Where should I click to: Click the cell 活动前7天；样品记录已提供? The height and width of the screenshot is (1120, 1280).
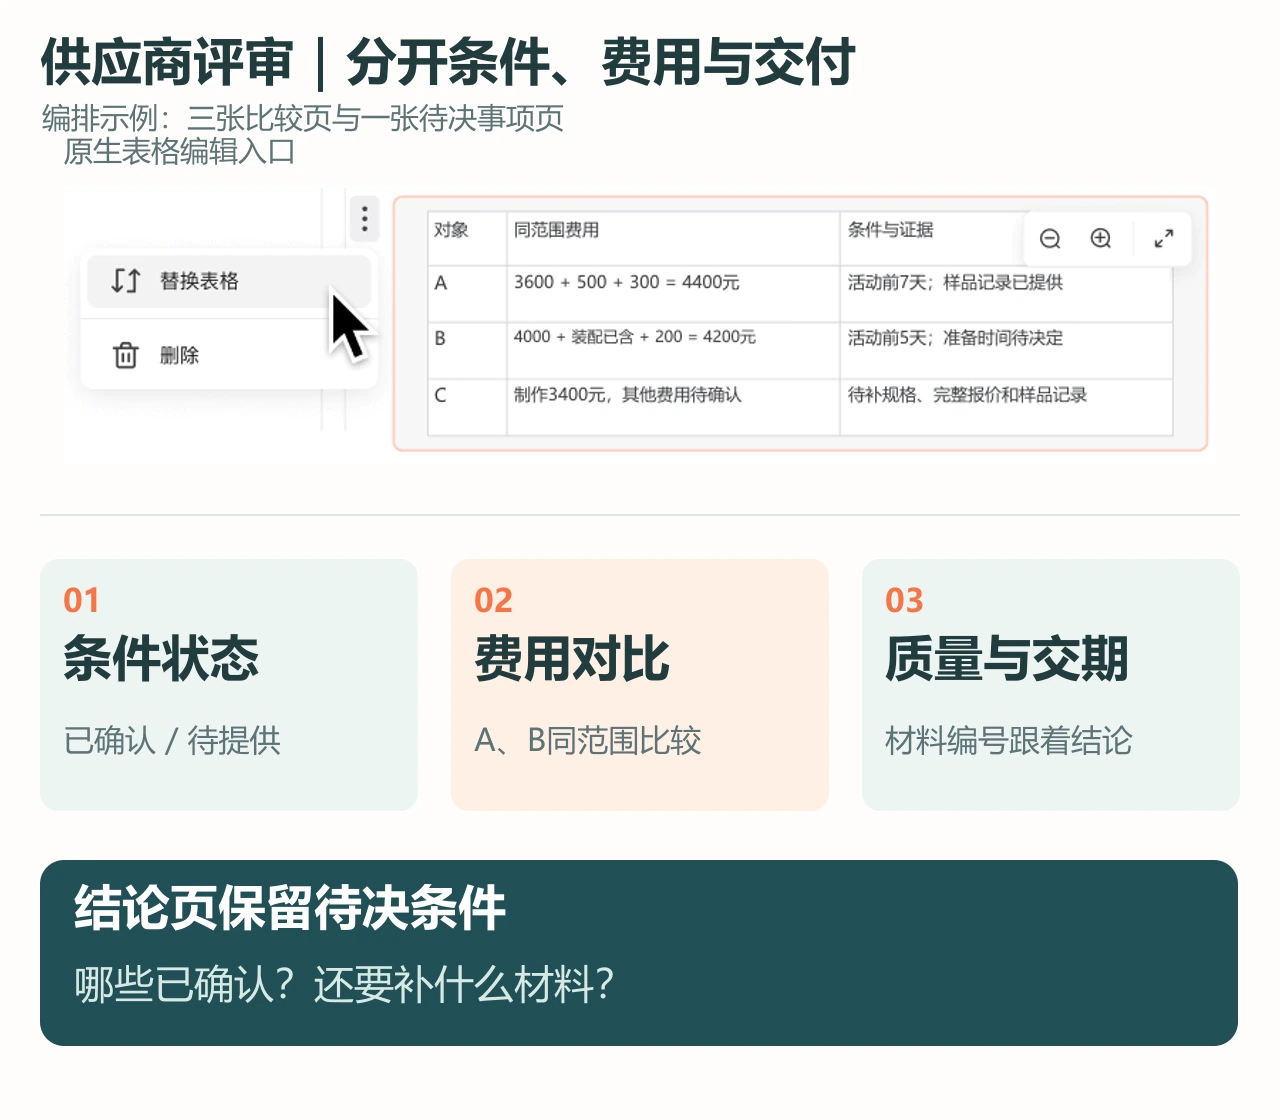[1006, 293]
